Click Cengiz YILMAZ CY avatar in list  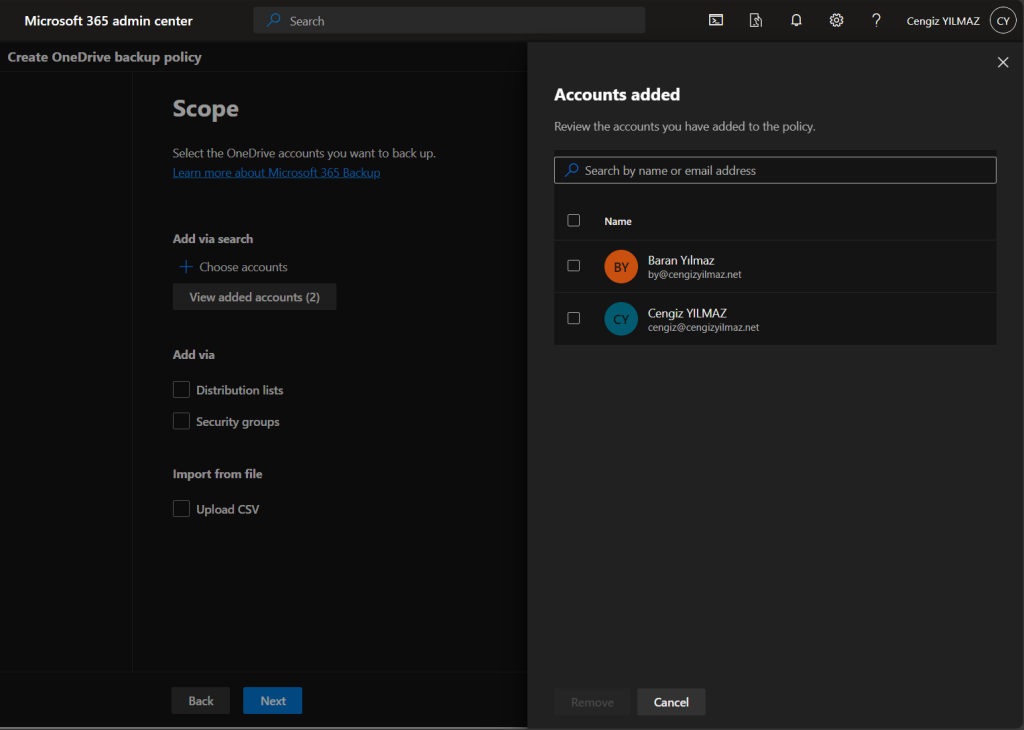click(621, 319)
